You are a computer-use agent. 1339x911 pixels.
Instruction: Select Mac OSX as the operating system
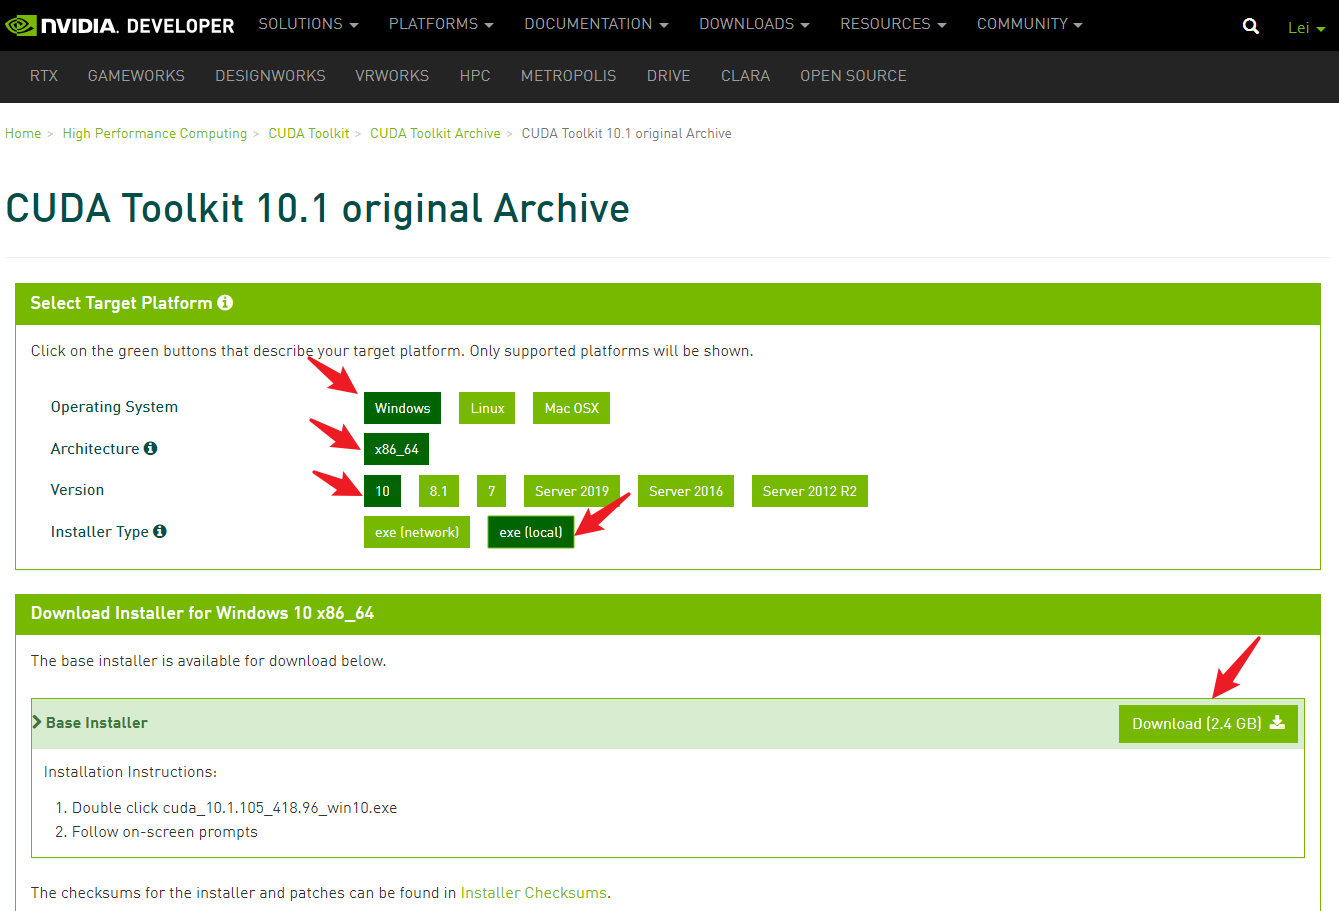coord(570,408)
